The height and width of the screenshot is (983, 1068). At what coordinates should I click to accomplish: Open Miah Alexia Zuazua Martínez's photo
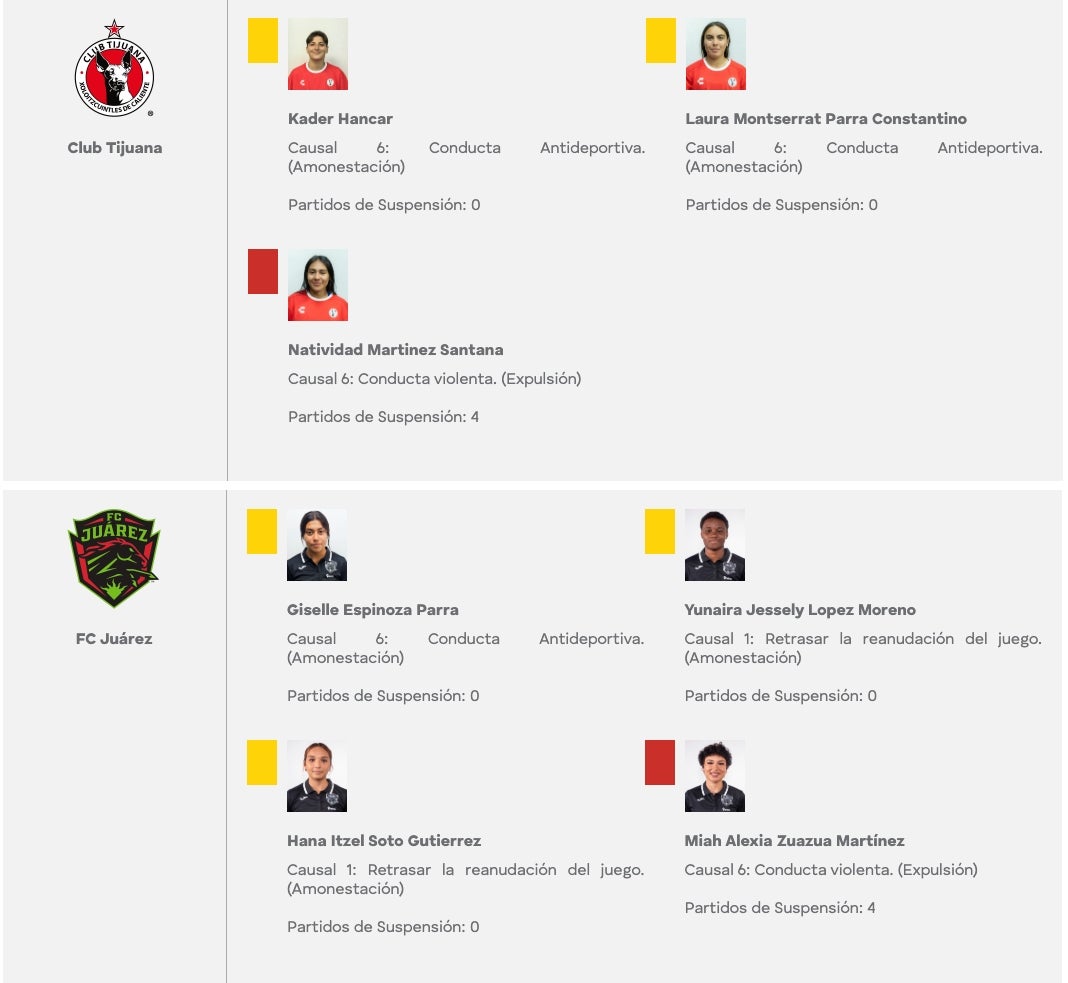(715, 776)
